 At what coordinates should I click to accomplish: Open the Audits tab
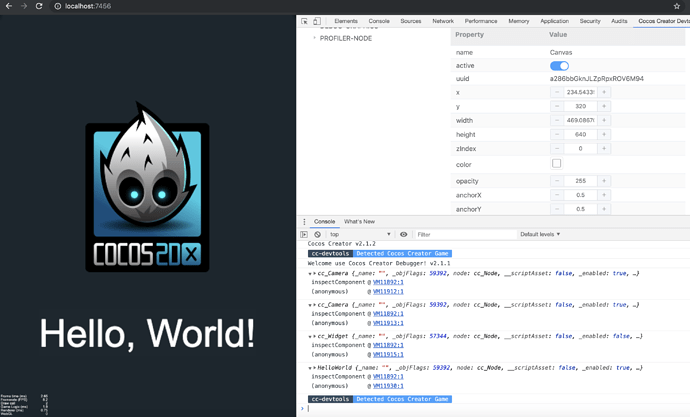(619, 21)
